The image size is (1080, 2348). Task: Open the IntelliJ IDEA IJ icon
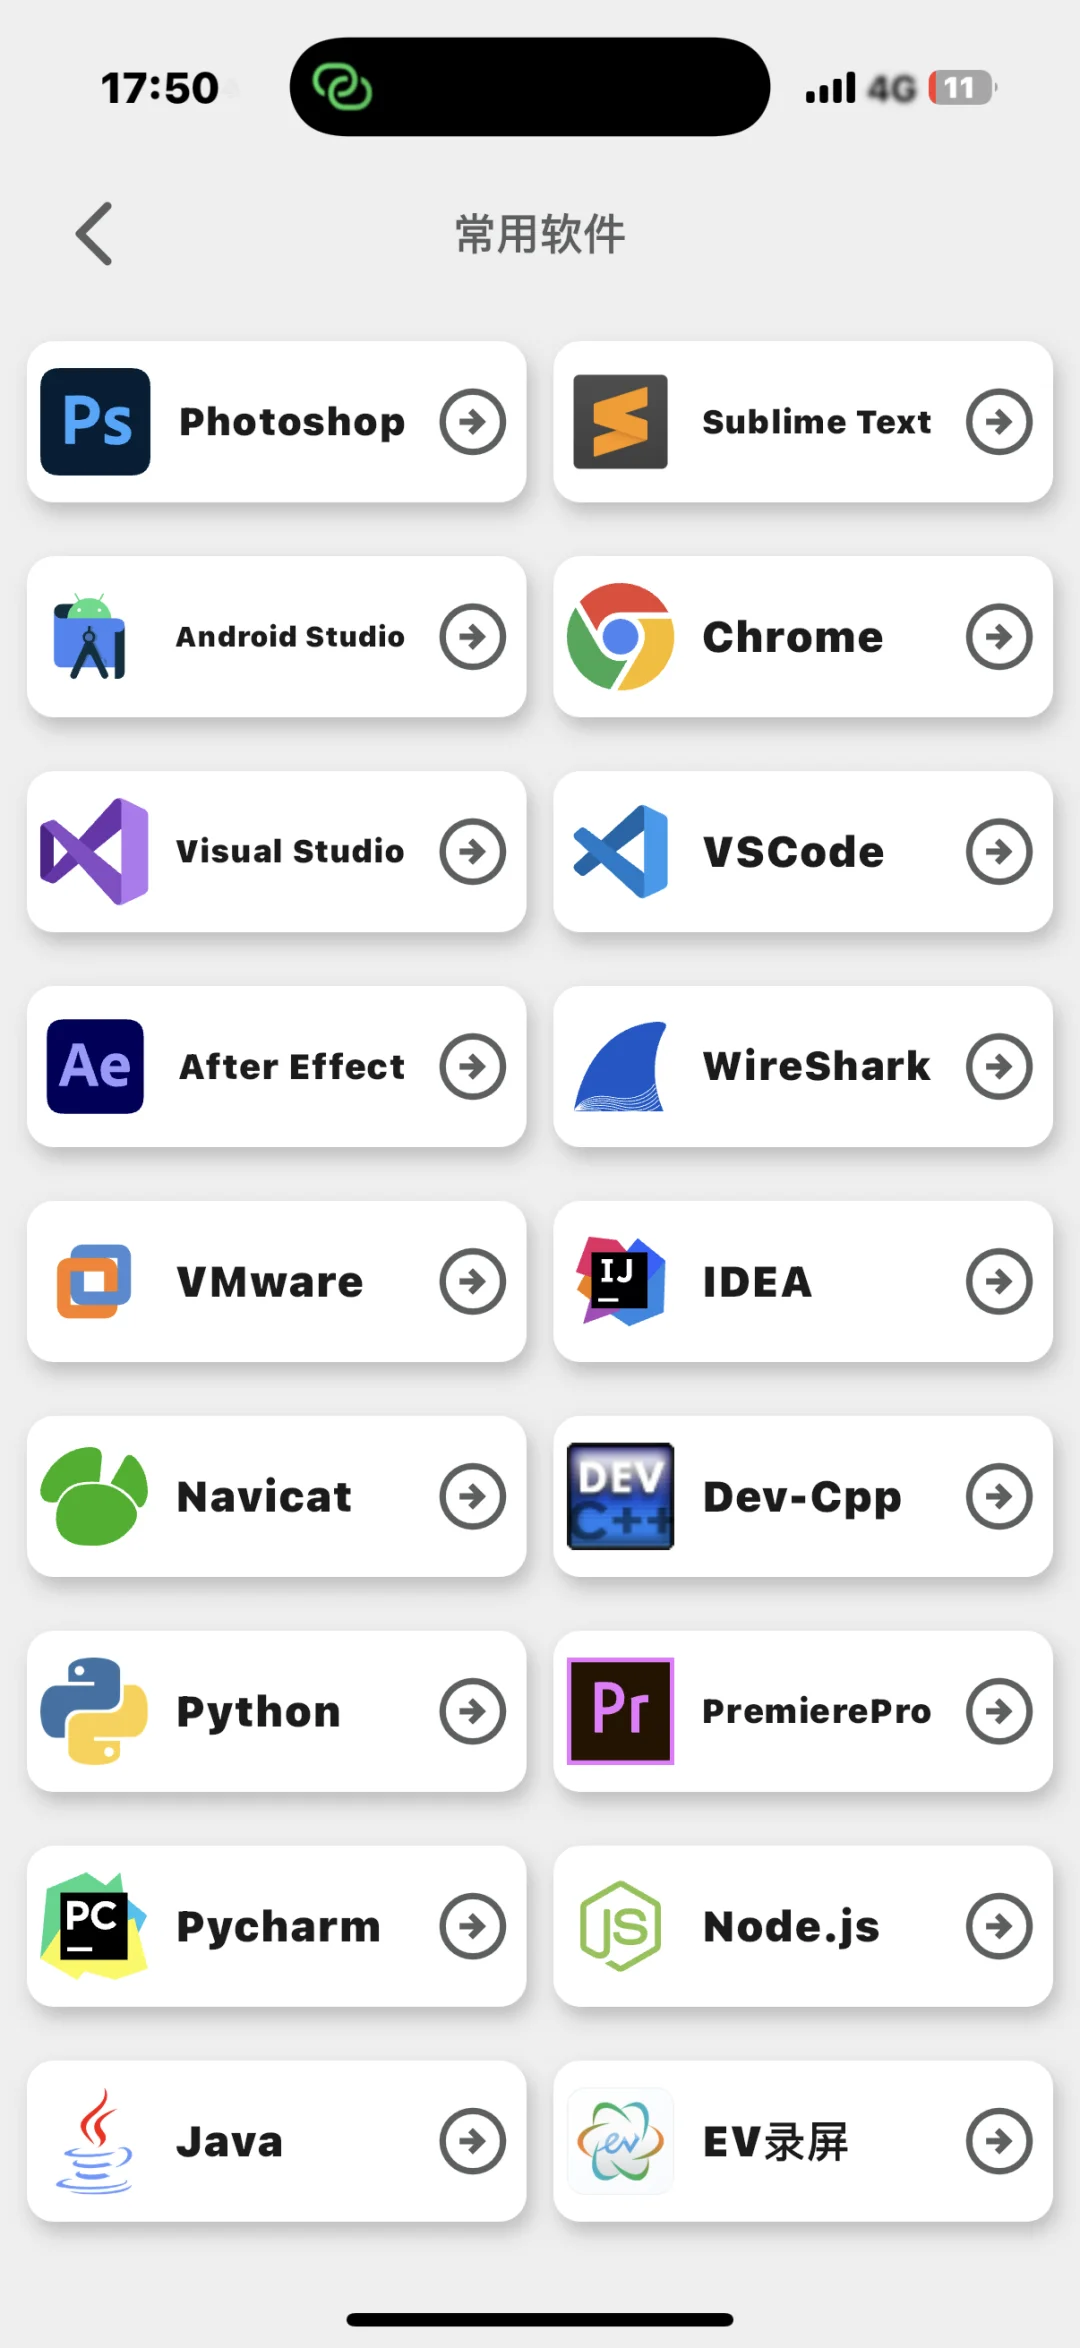[620, 1281]
